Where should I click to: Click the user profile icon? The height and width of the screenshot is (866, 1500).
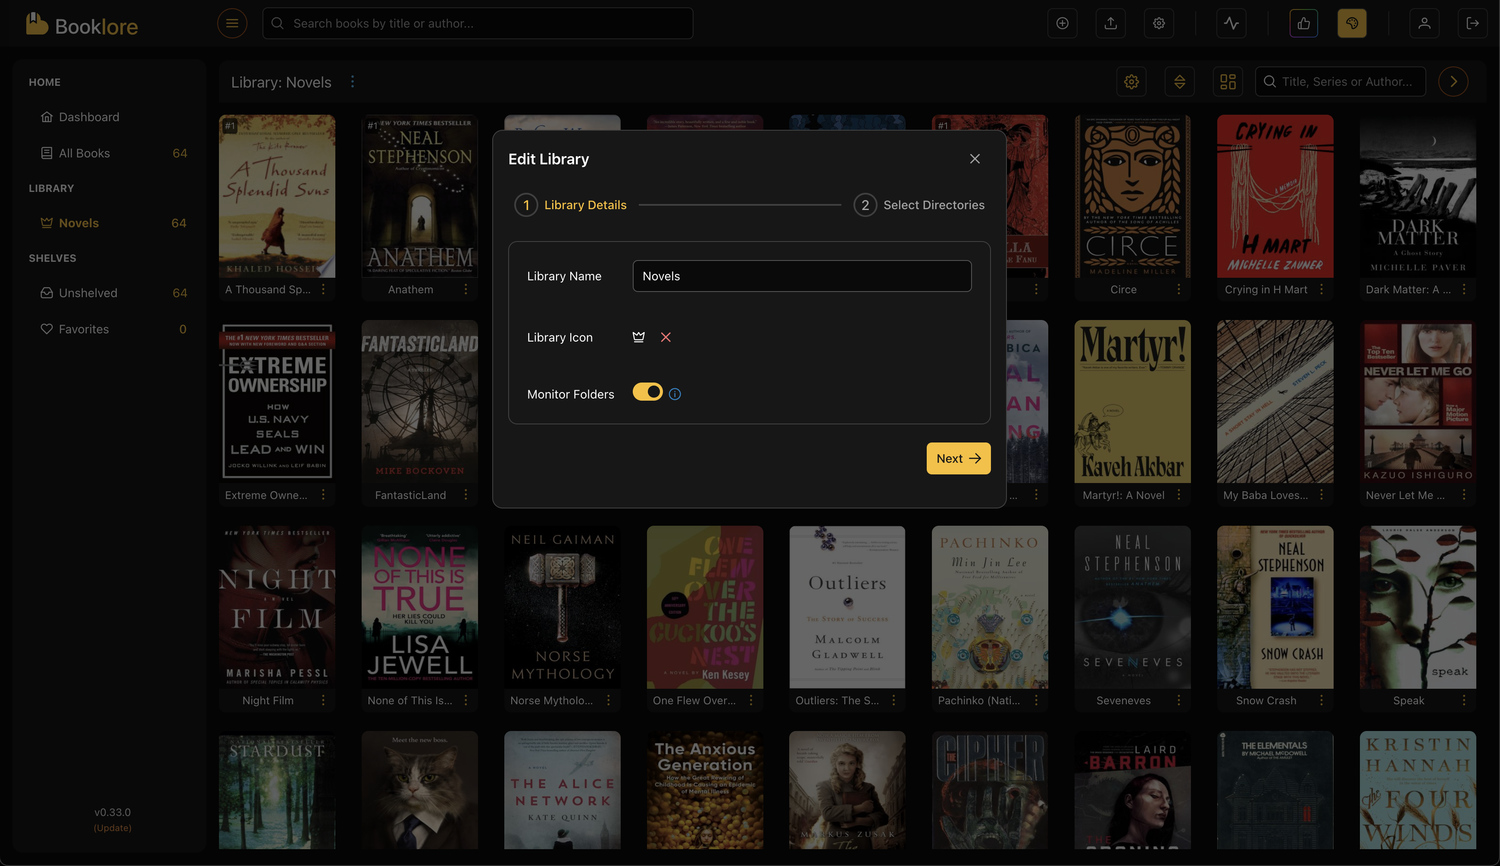click(1424, 23)
